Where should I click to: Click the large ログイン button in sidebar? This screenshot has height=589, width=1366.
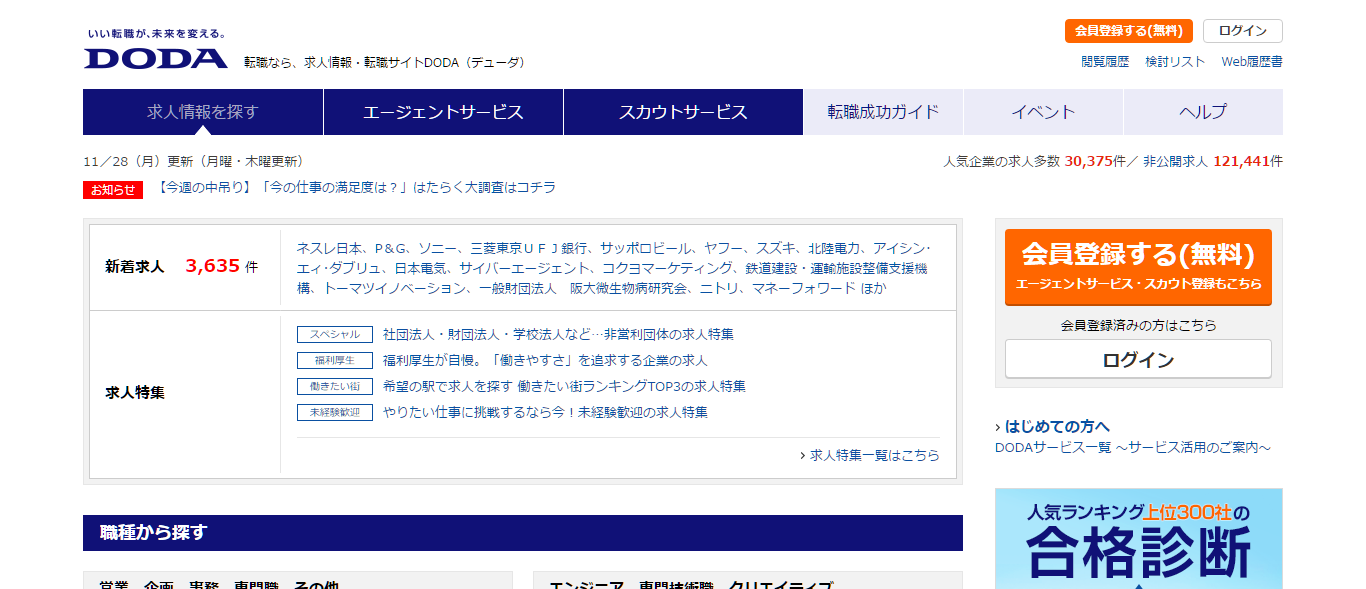tap(1138, 360)
